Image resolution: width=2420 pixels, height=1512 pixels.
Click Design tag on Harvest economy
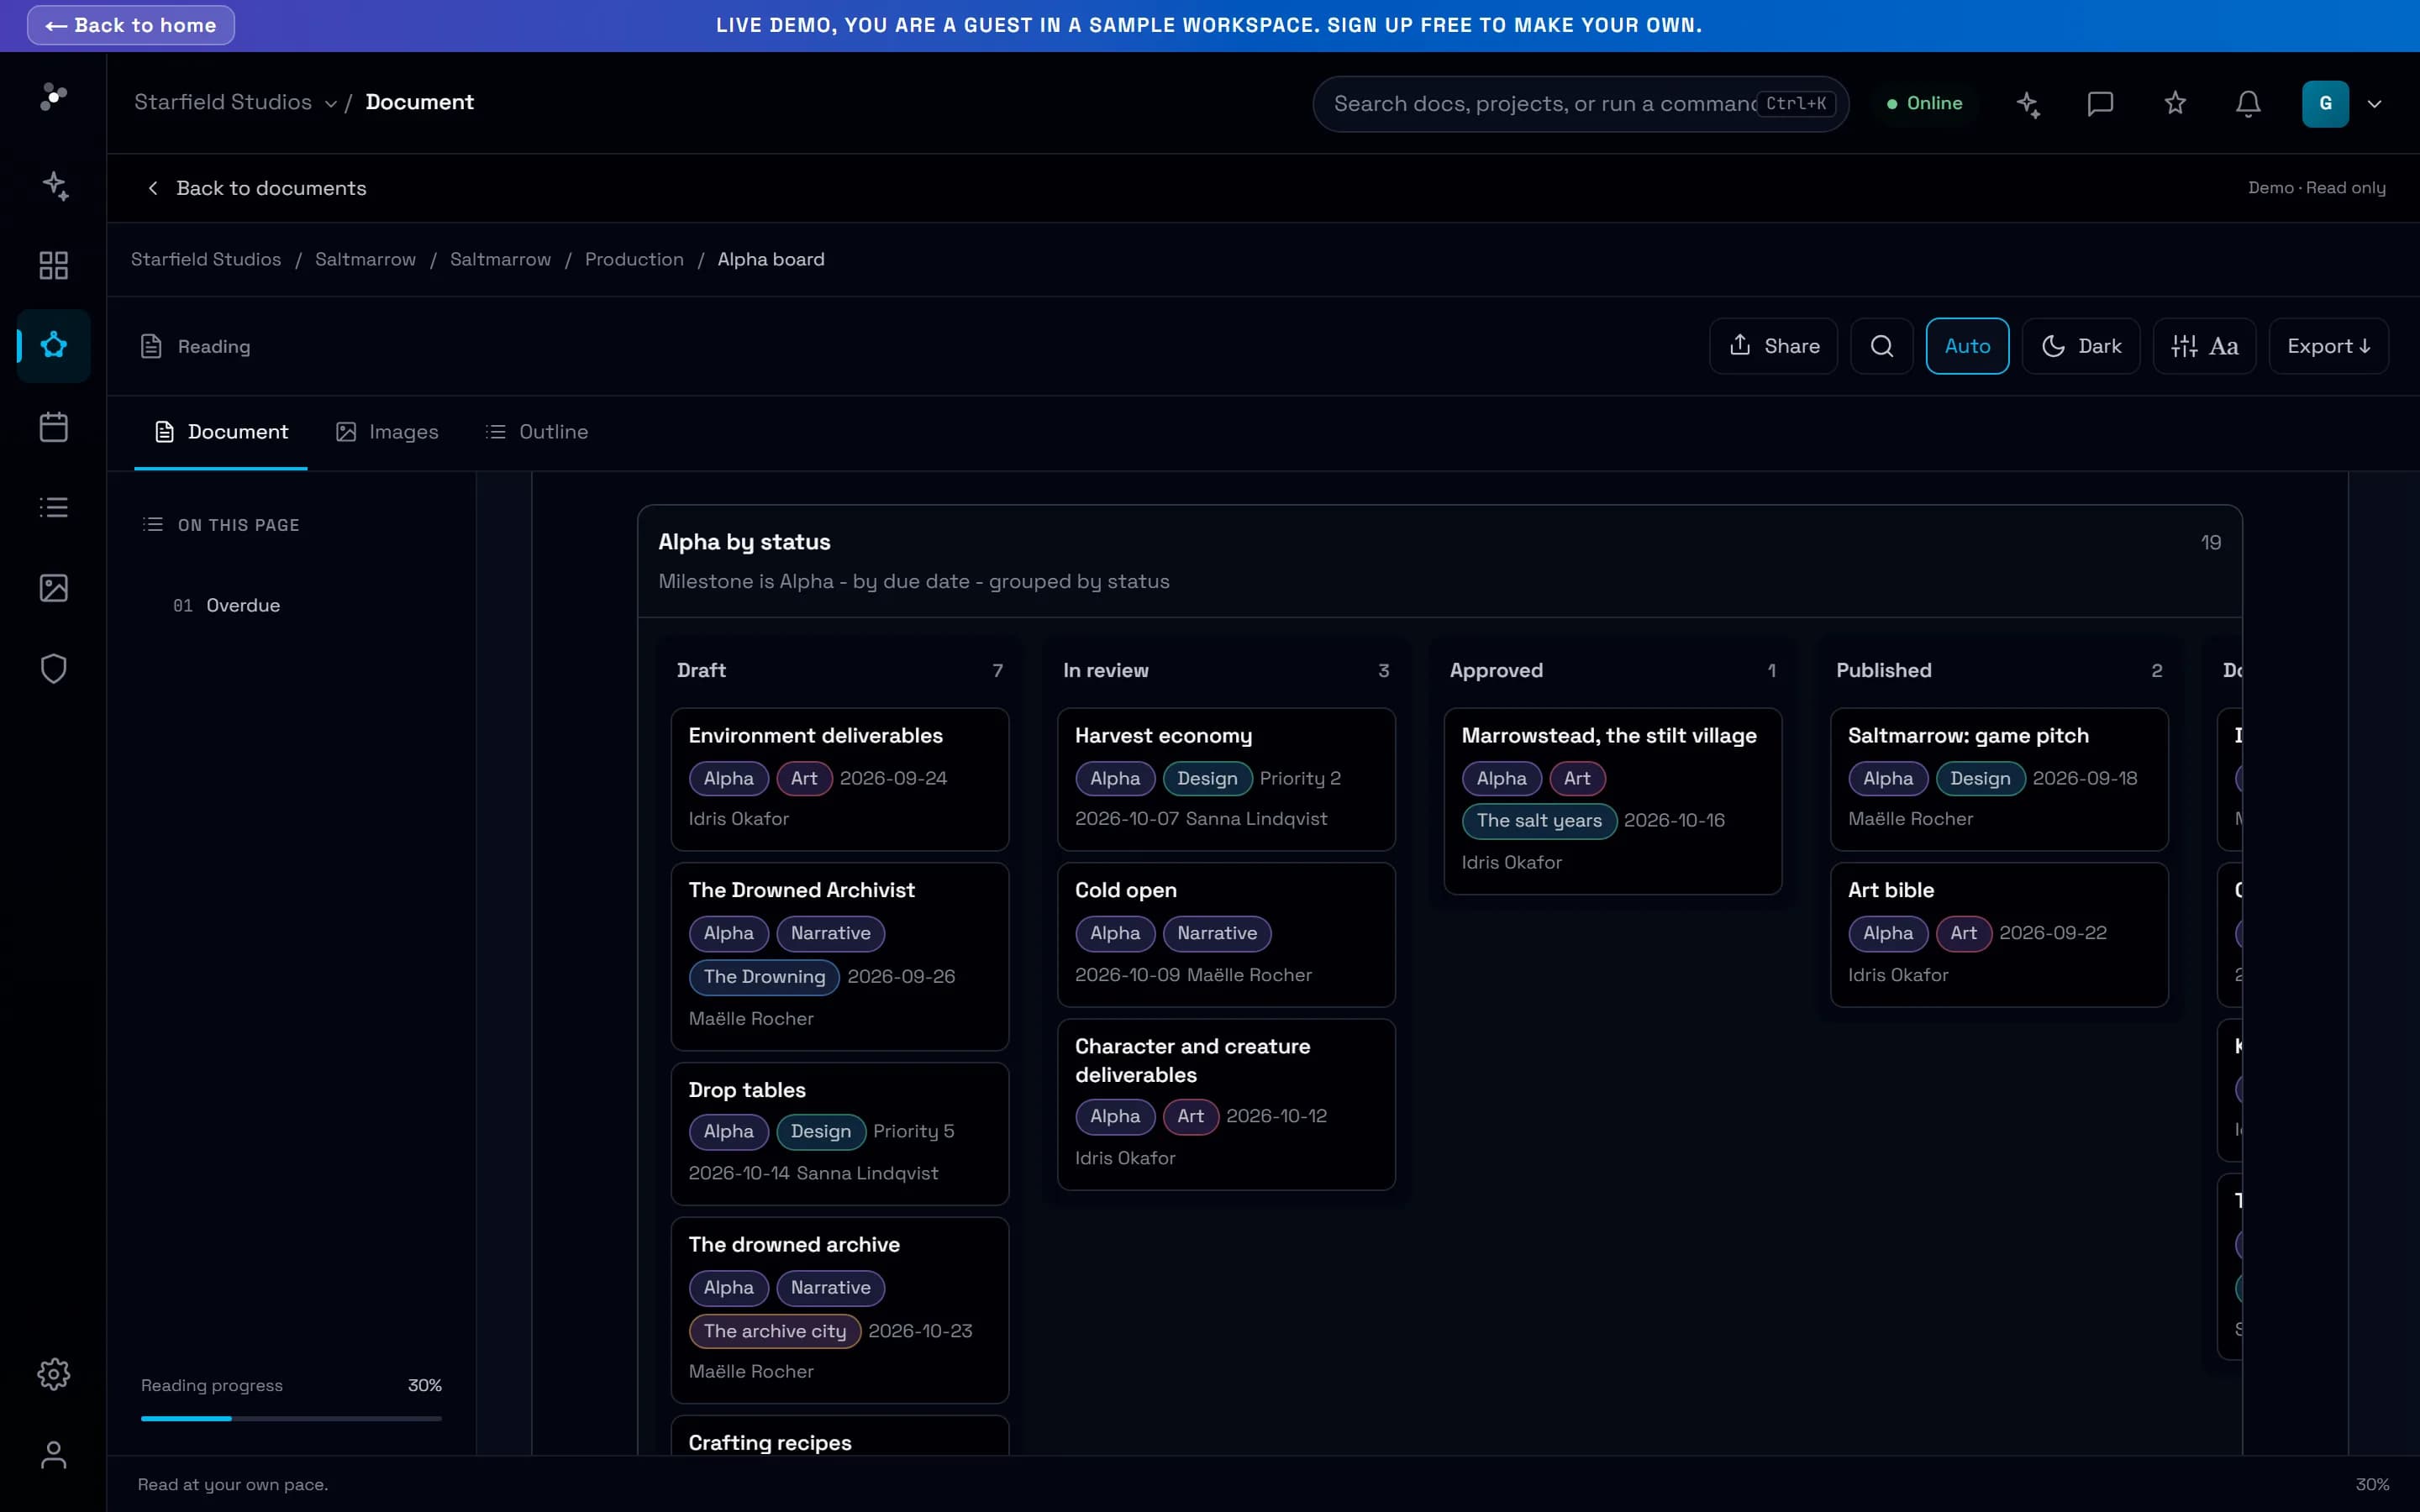click(1207, 778)
